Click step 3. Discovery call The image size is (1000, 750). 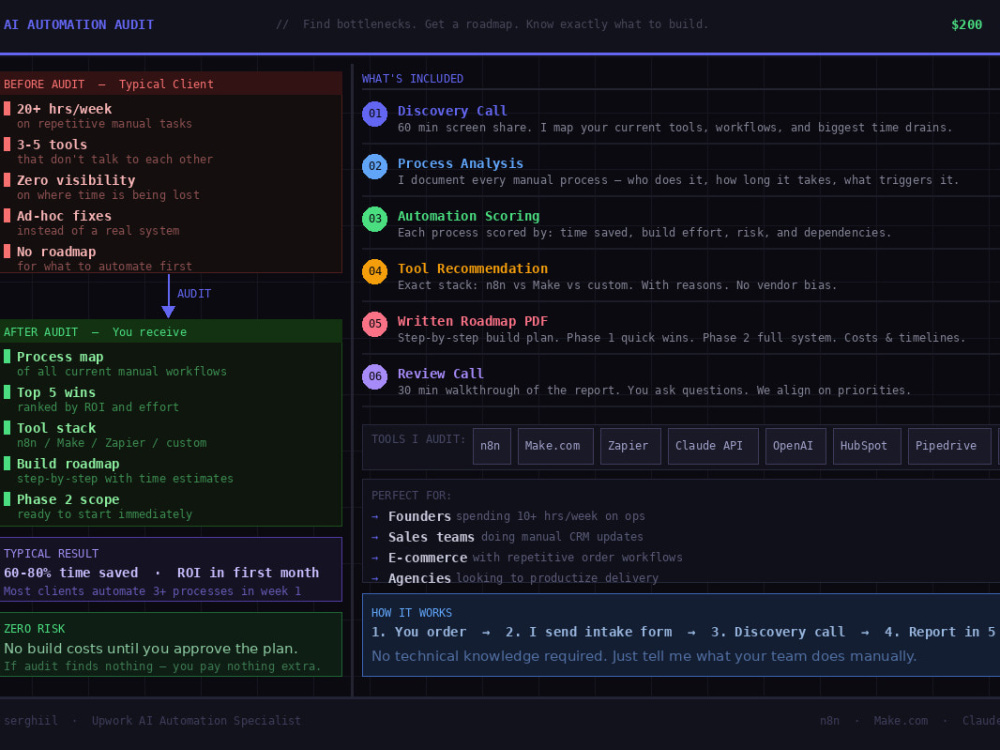(x=777, y=632)
